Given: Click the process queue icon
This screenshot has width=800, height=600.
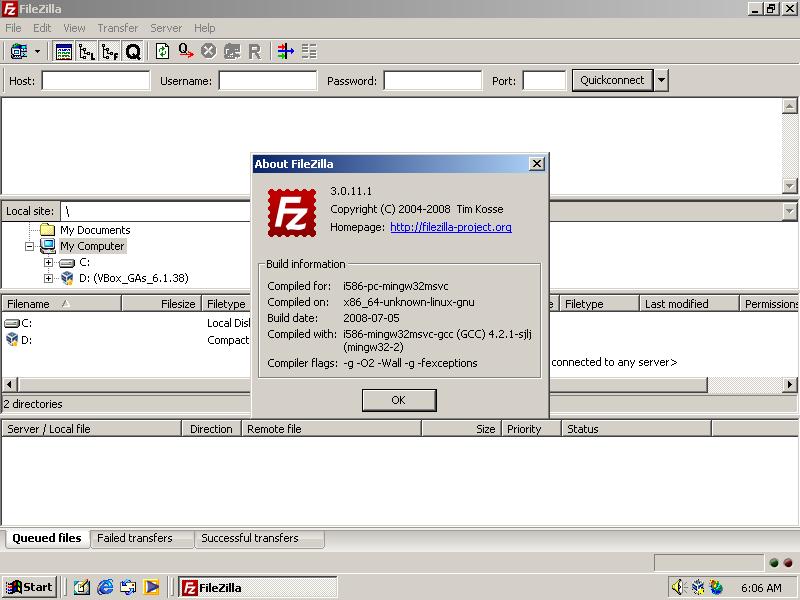Looking at the screenshot, I should click(x=186, y=52).
